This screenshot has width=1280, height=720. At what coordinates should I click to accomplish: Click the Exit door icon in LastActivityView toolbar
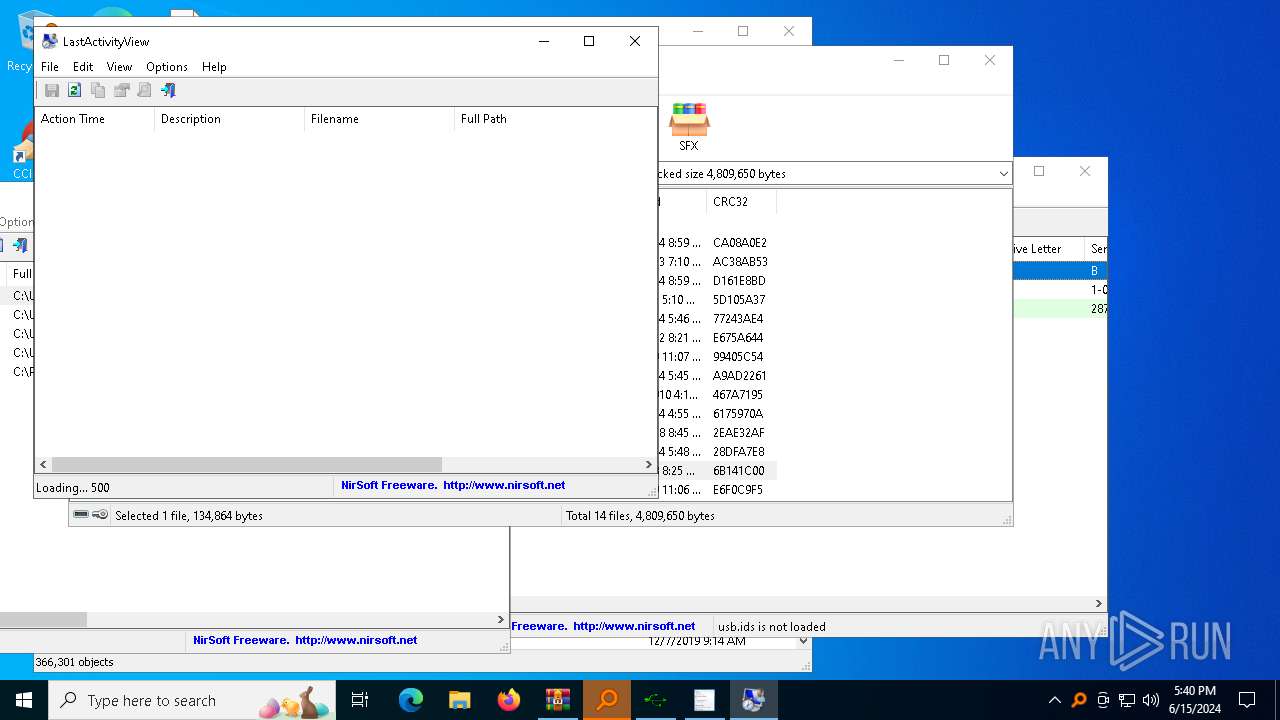coord(168,90)
